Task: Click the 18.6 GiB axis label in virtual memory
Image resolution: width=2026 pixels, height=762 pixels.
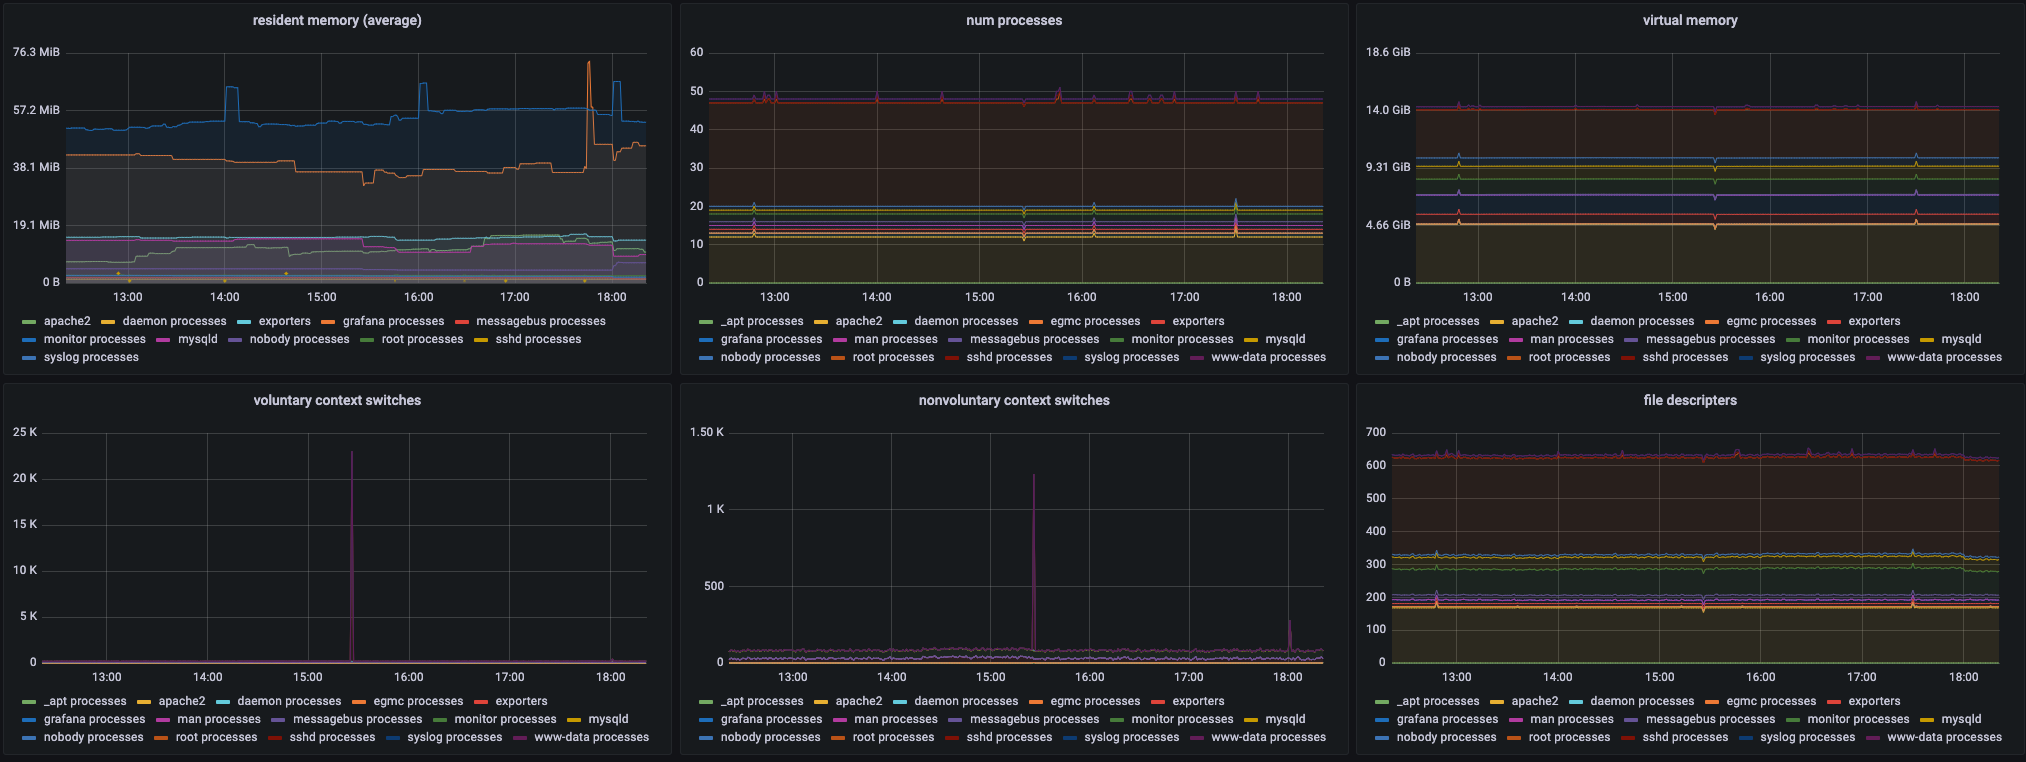Action: [1388, 52]
